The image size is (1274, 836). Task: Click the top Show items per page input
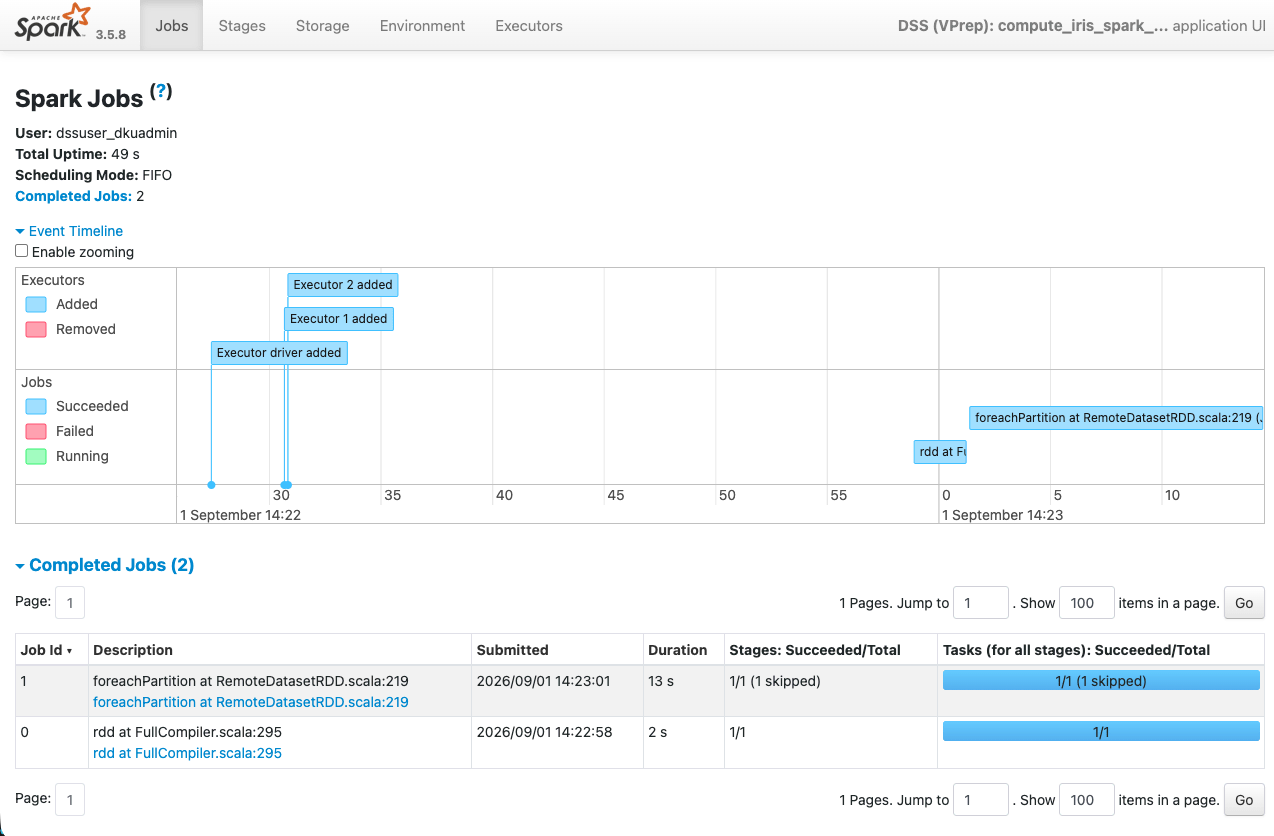coord(1086,603)
